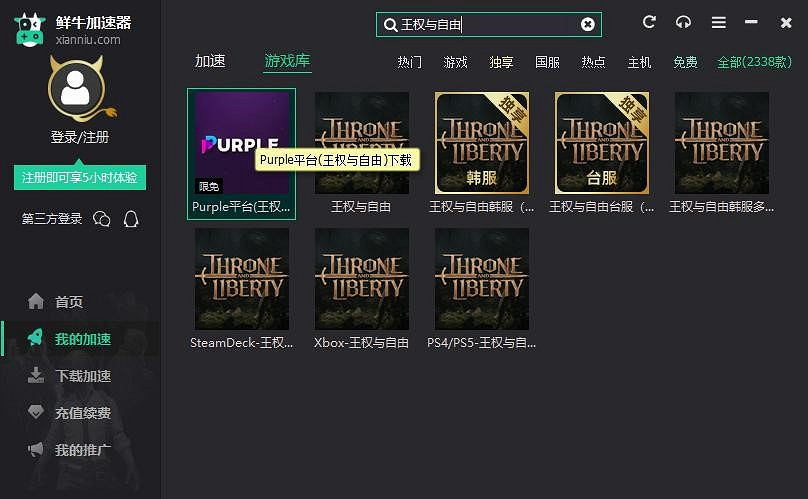Image resolution: width=808 pixels, height=499 pixels.
Task: Click the 注册即可享5小时体验 button
Action: 80,178
